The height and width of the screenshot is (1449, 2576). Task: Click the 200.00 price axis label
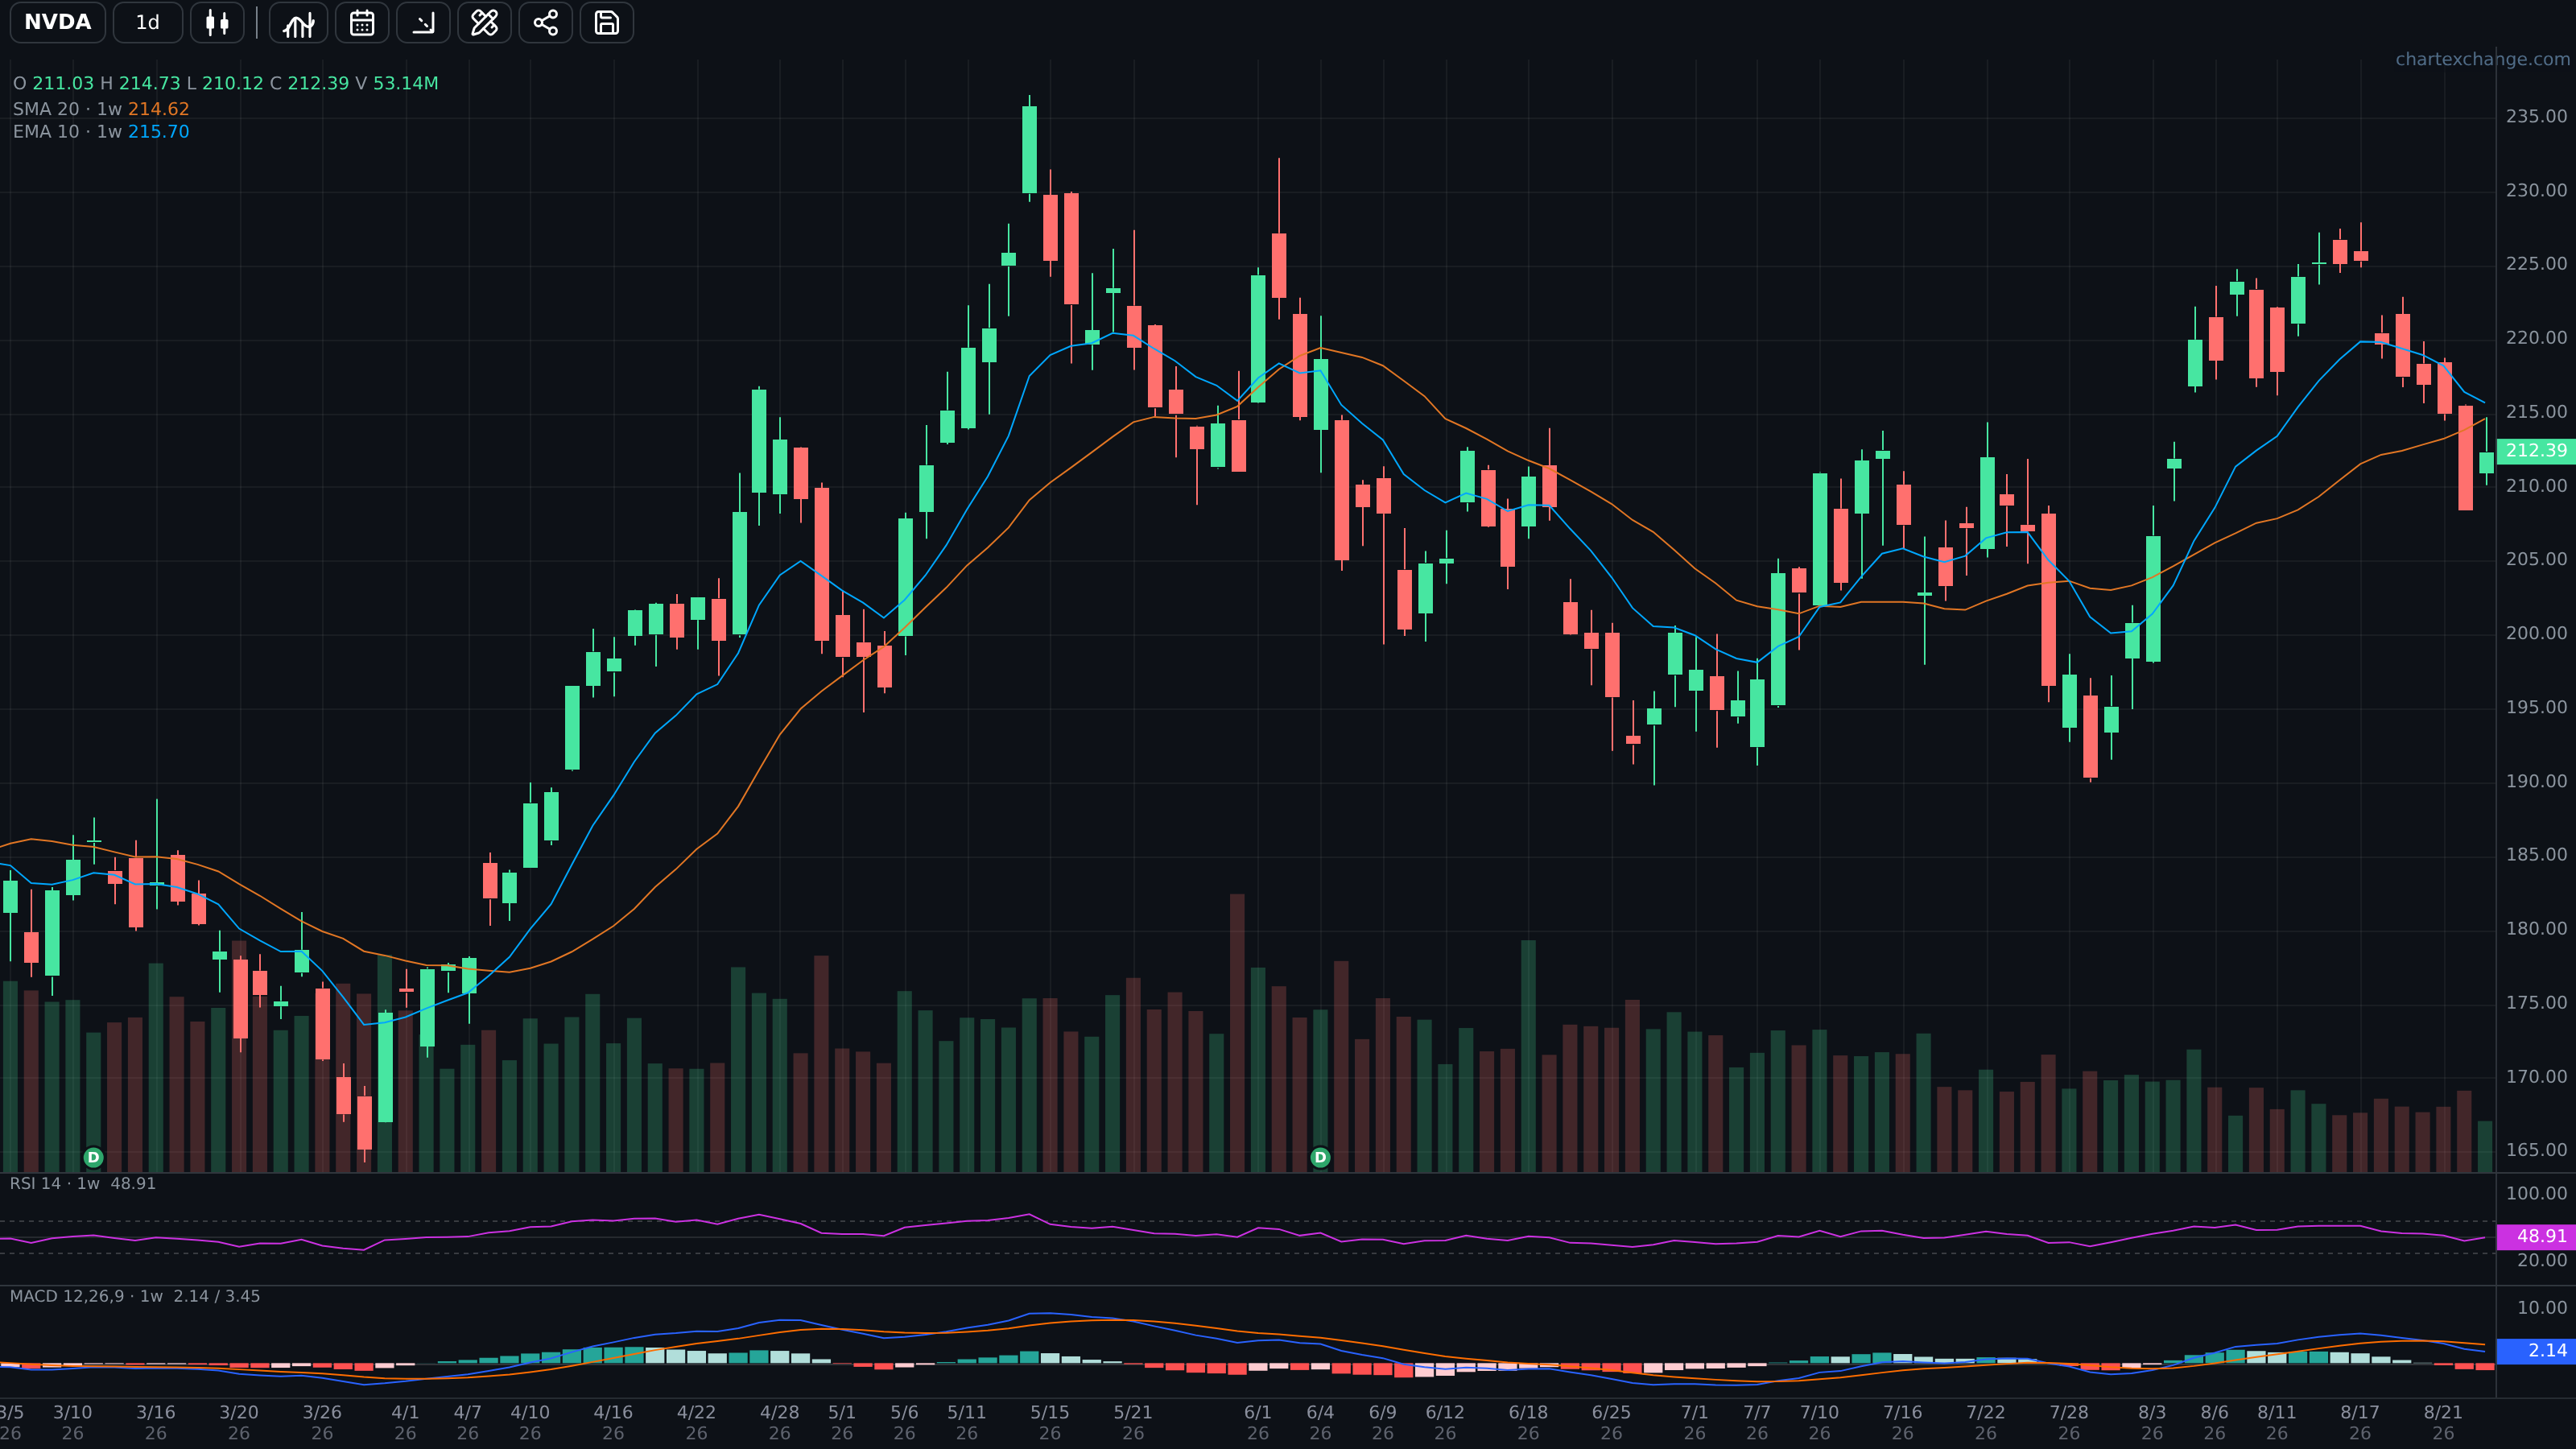2536,633
